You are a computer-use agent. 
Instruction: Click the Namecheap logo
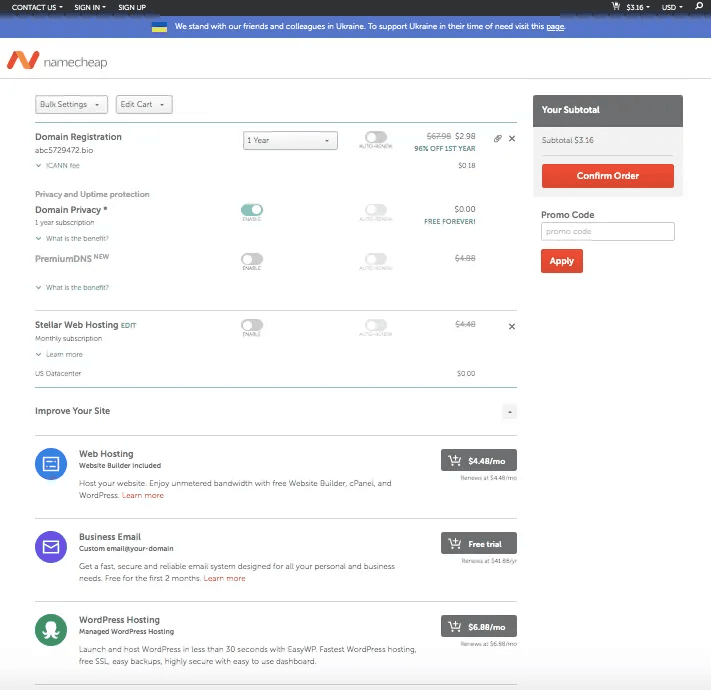pyautogui.click(x=57, y=60)
